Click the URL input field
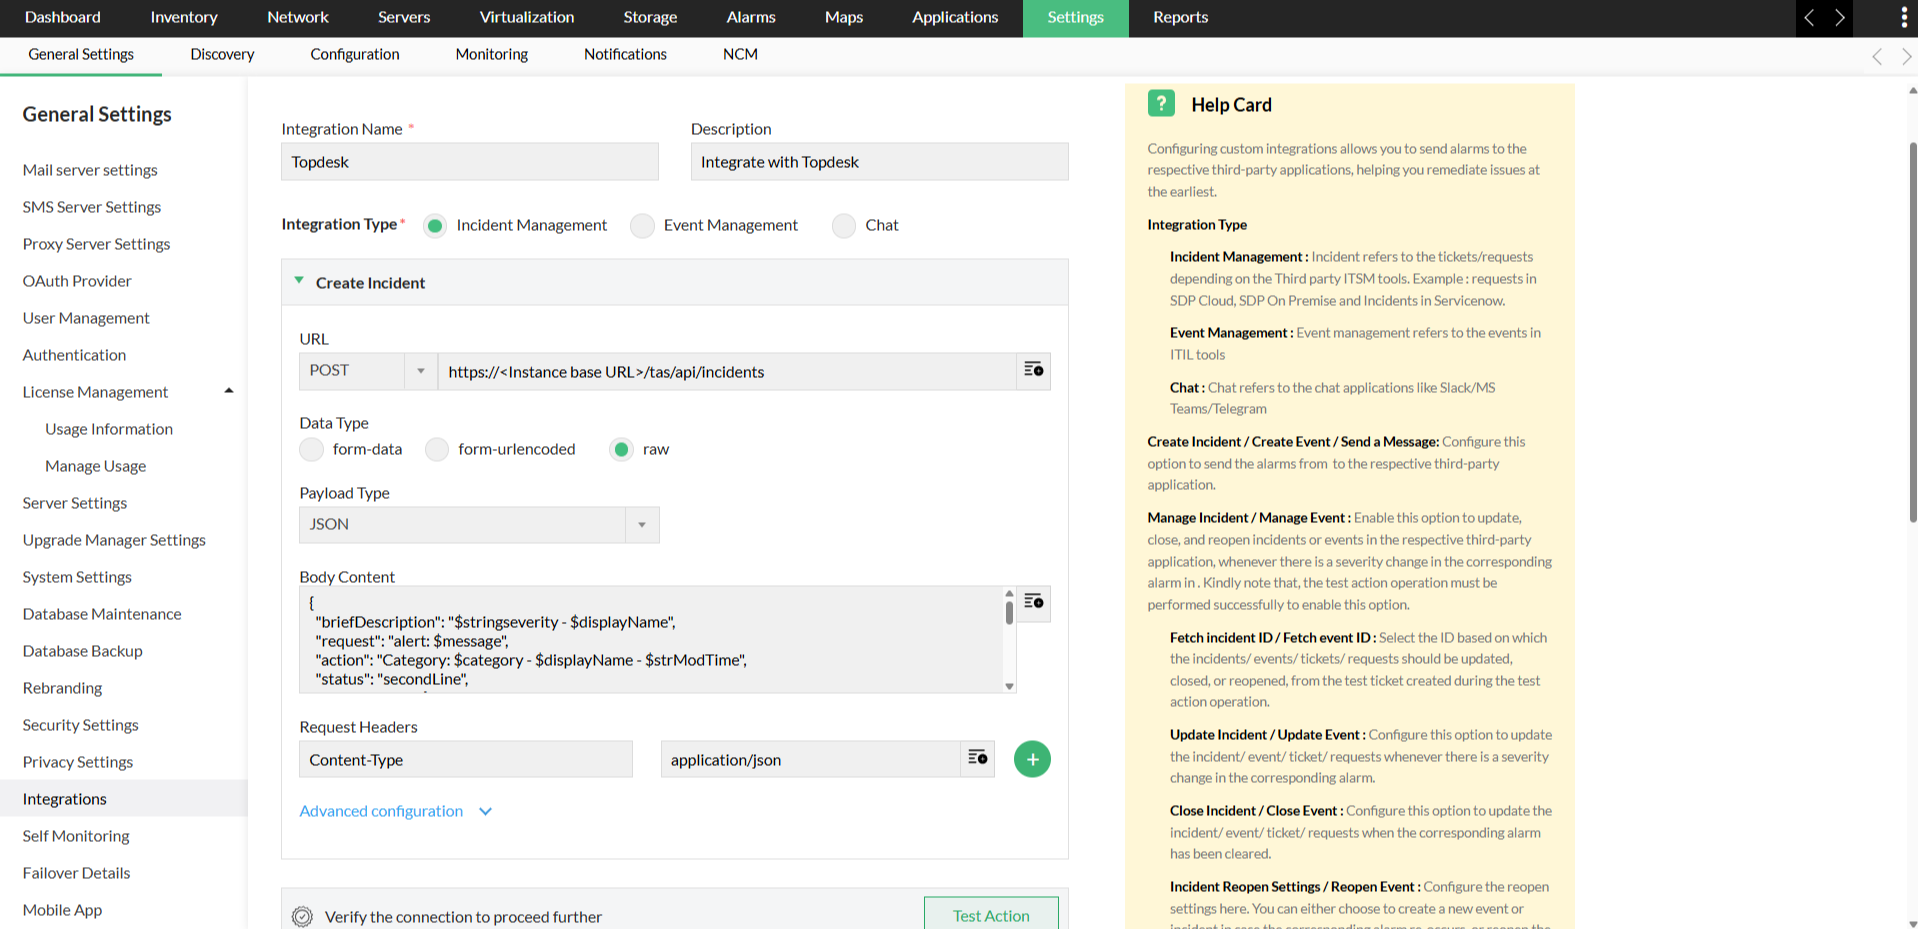Image resolution: width=1918 pixels, height=929 pixels. 727,371
